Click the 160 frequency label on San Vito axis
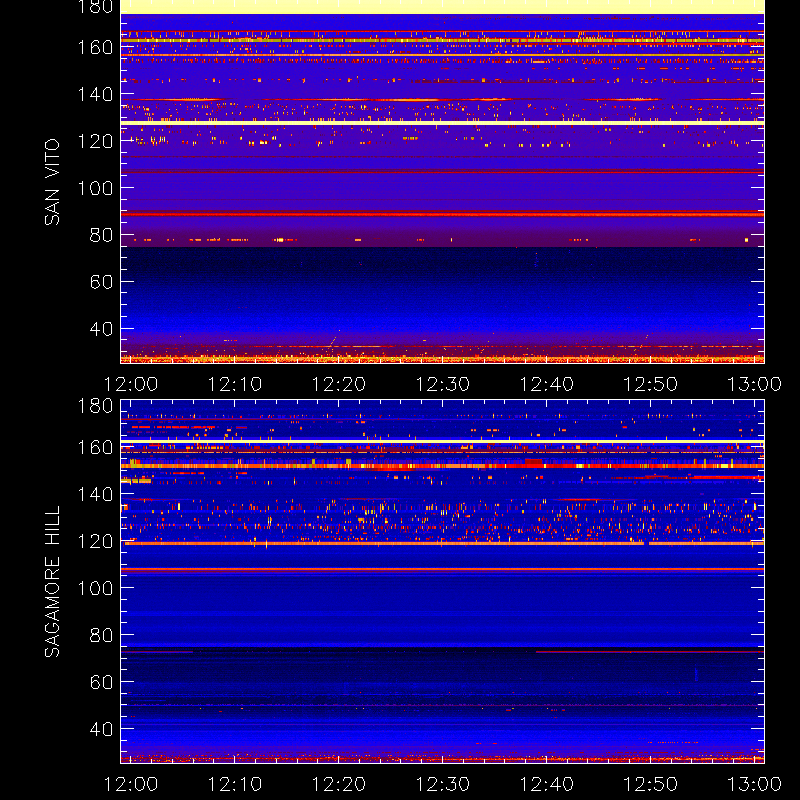 [x=95, y=47]
